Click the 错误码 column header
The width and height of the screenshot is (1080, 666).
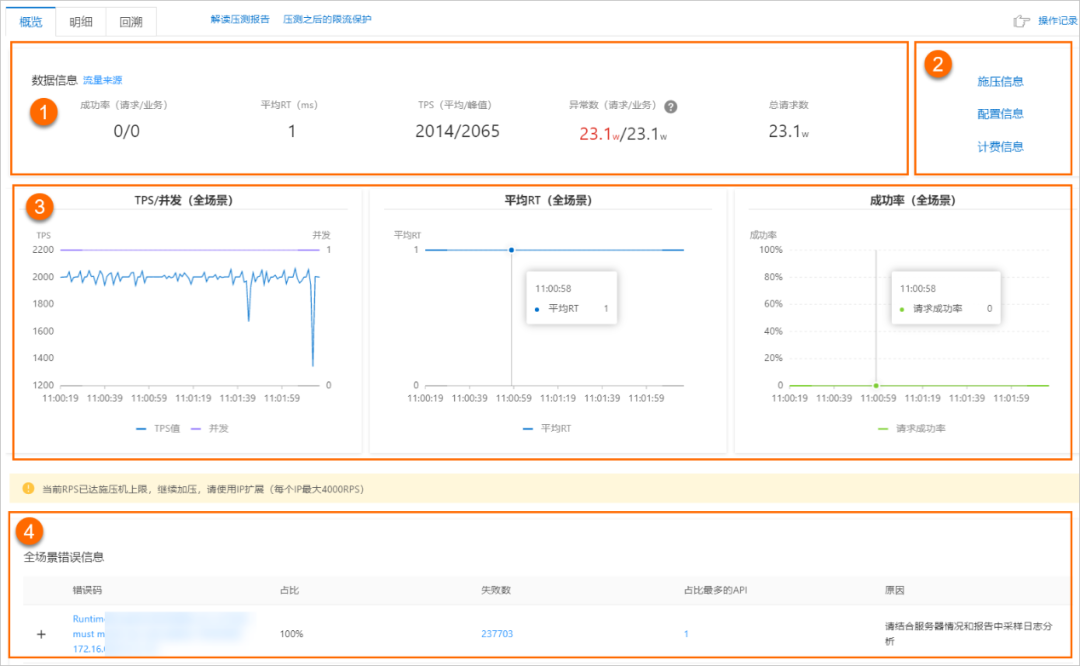click(87, 590)
